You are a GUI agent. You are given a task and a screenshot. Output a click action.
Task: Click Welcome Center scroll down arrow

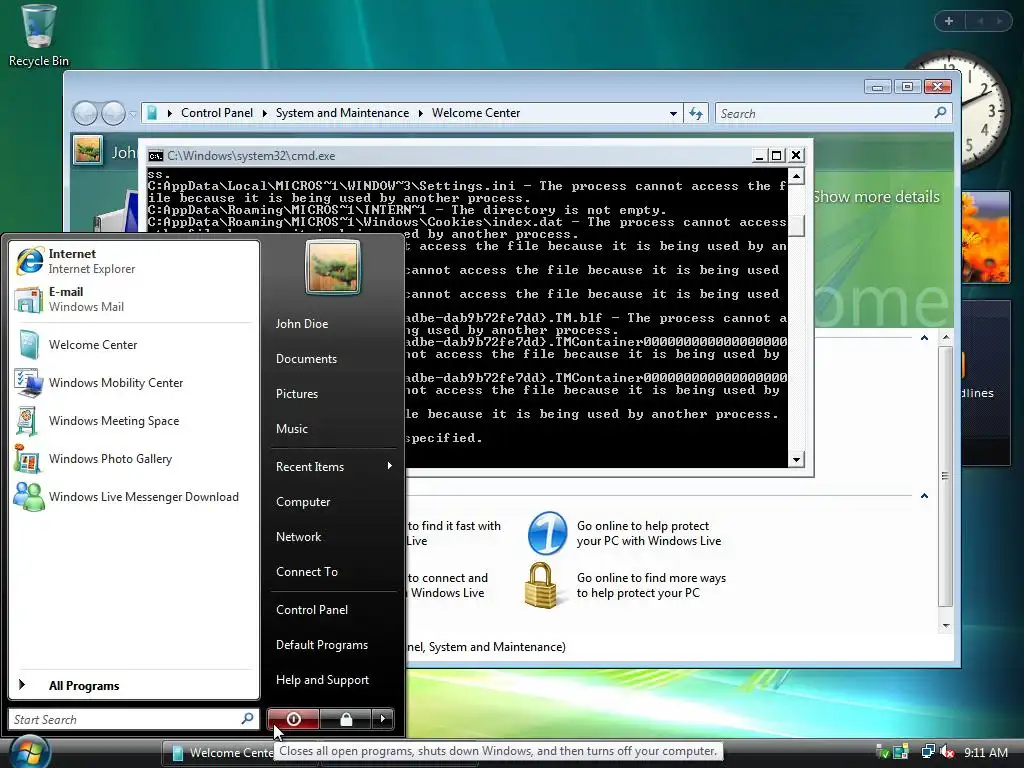click(x=946, y=626)
